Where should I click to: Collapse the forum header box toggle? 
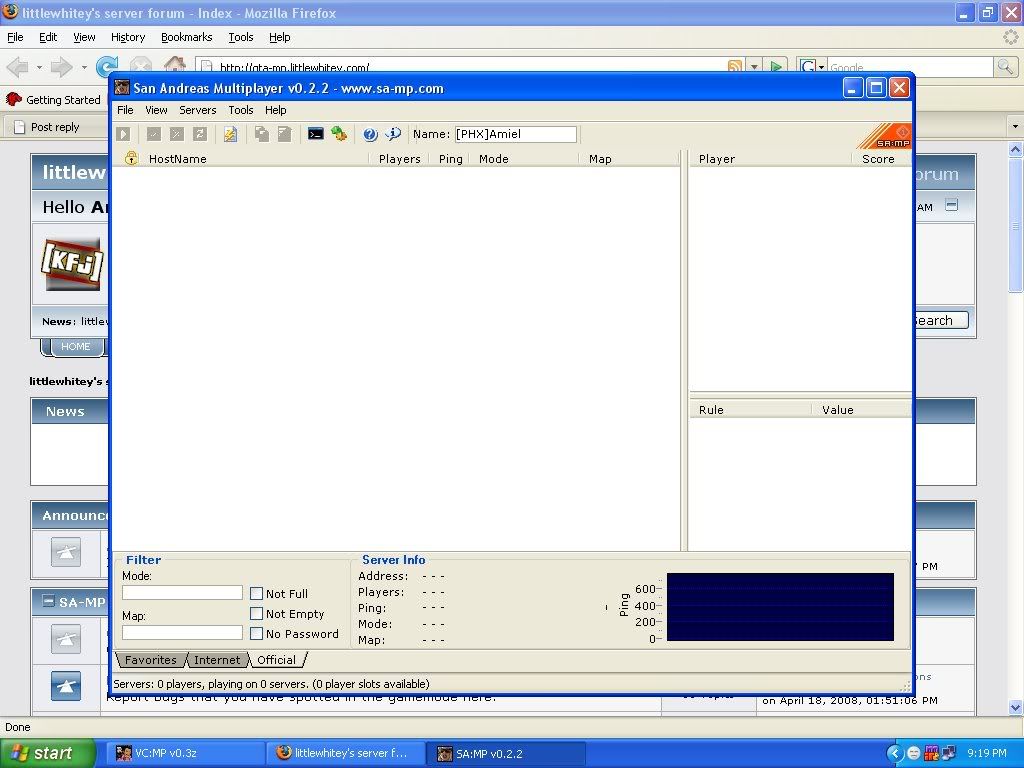click(x=952, y=206)
